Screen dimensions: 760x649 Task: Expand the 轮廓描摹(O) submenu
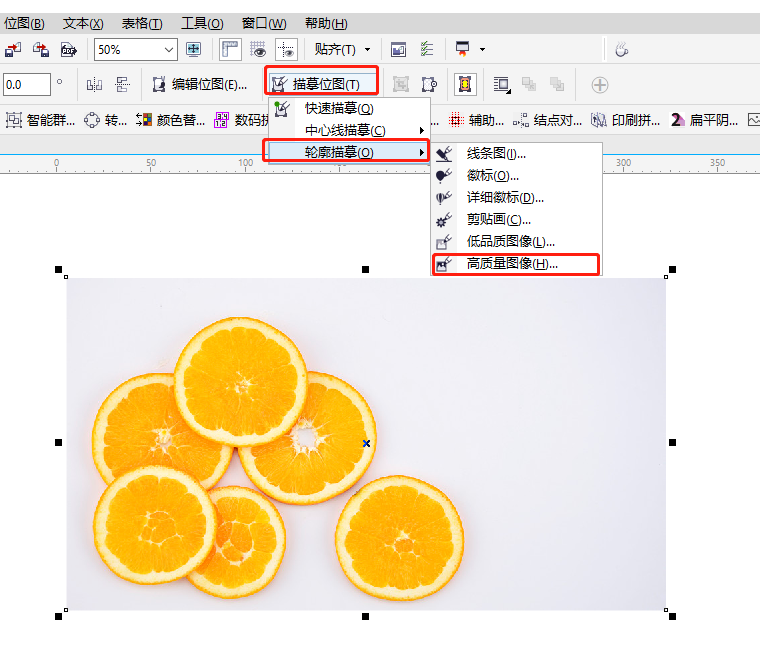(x=348, y=152)
